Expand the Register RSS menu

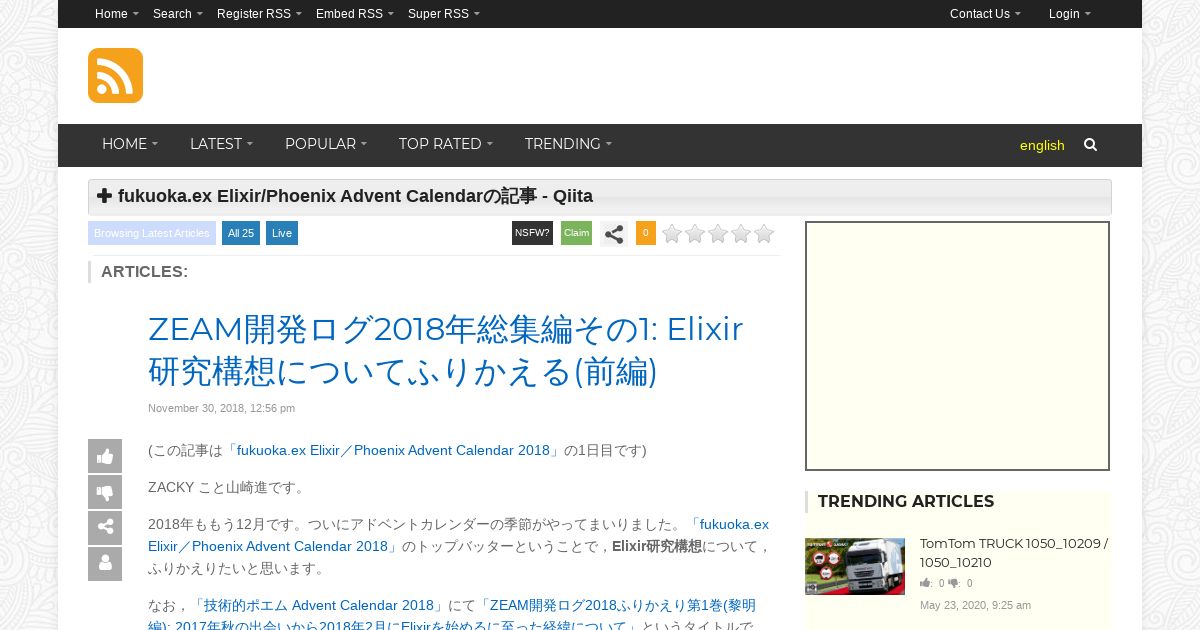pyautogui.click(x=259, y=14)
